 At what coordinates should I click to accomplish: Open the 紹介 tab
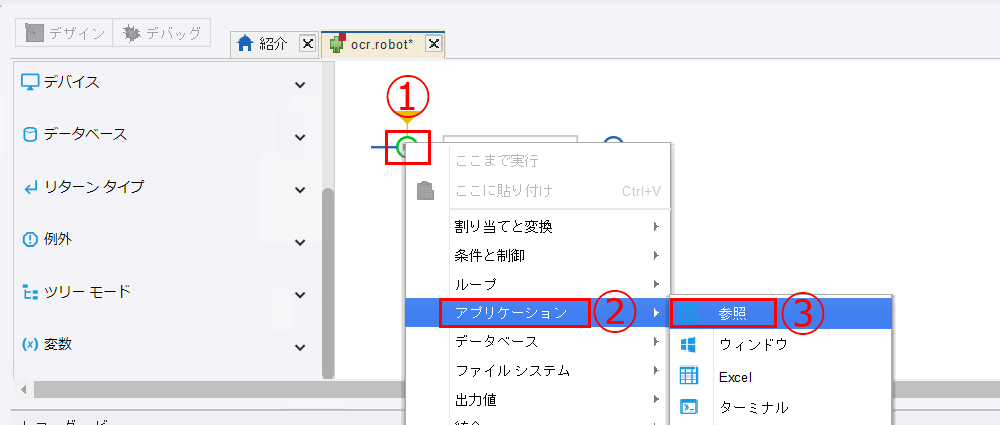click(274, 44)
